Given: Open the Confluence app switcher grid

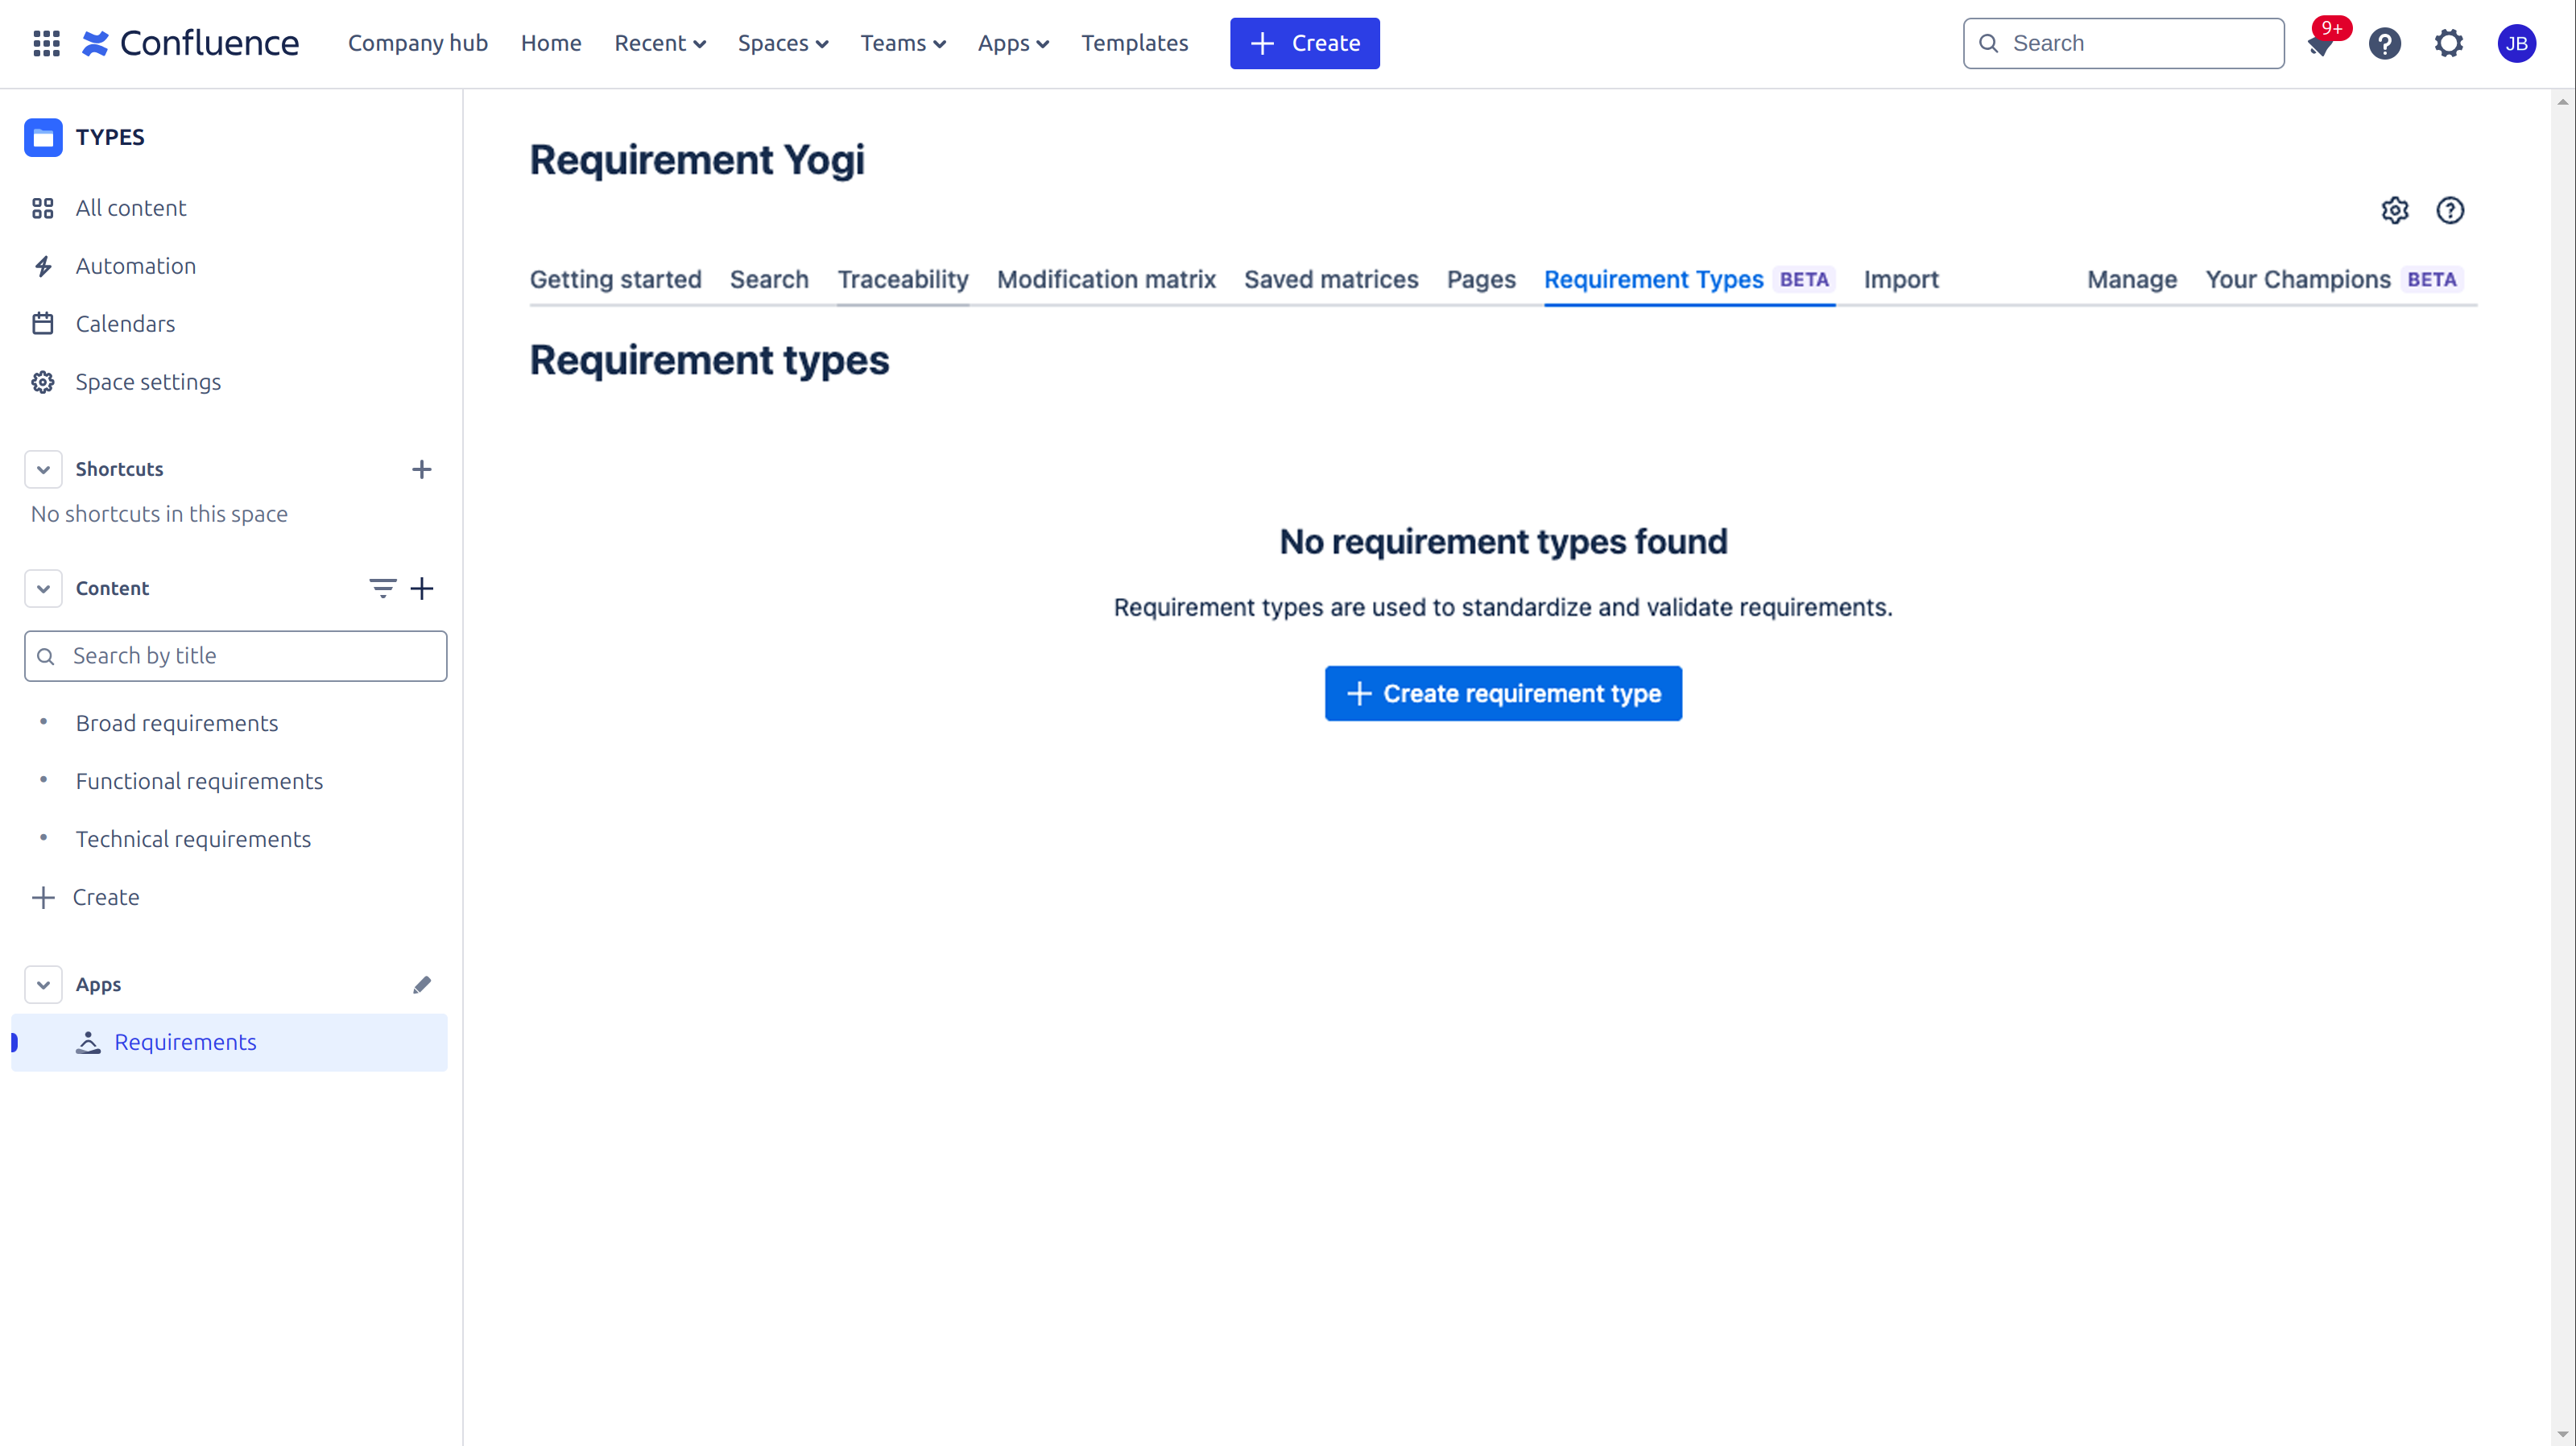Looking at the screenshot, I should point(46,43).
